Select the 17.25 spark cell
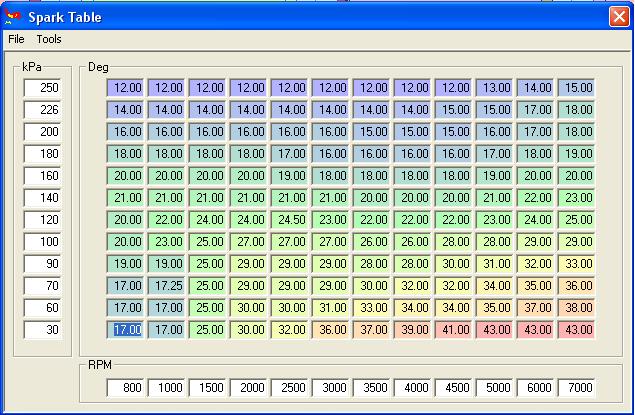Screen dimensions: 635x415 [x=166, y=286]
